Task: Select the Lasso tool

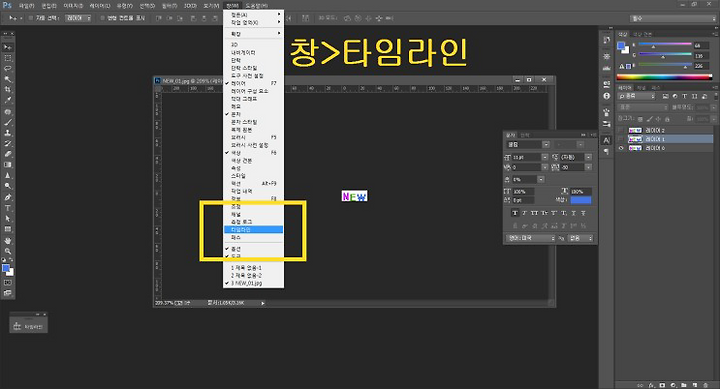Action: click(8, 68)
